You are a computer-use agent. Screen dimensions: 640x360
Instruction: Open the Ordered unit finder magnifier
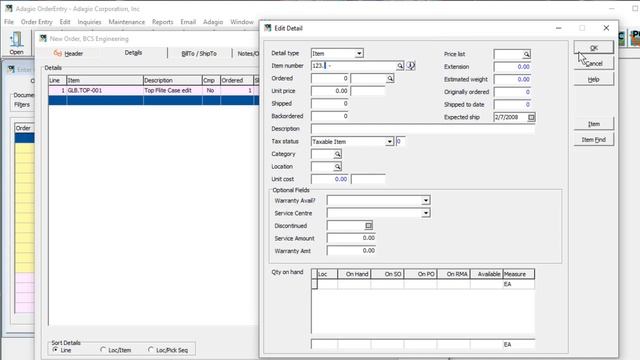(x=390, y=78)
